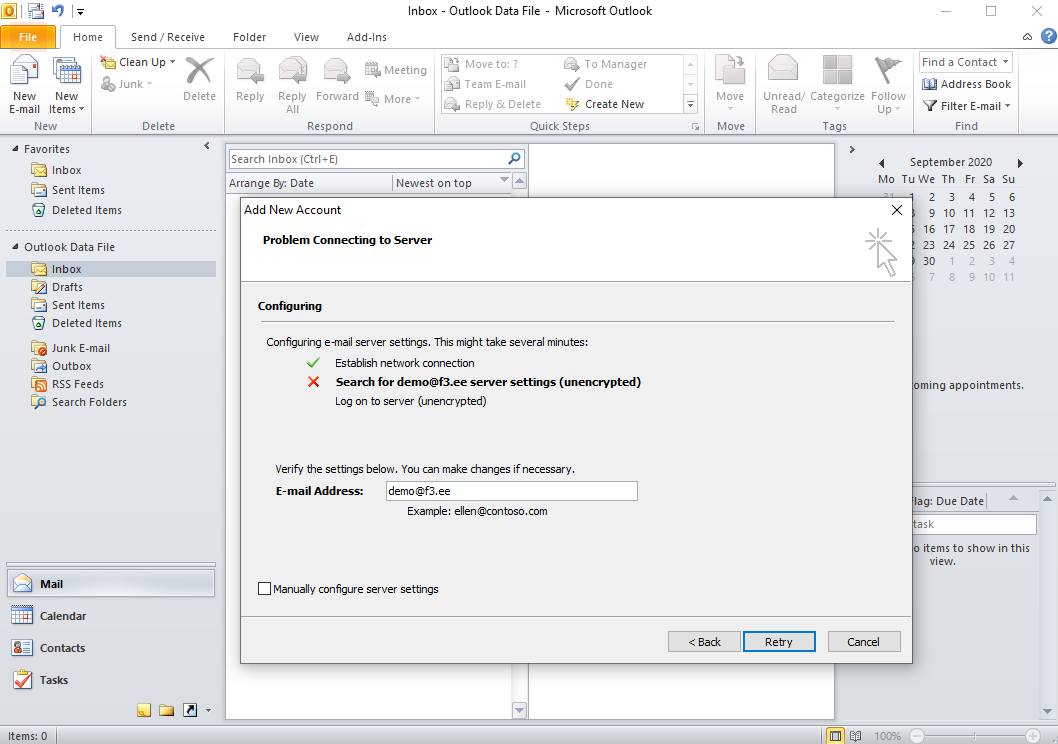This screenshot has height=744, width=1058.
Task: Close the Add New Account dialog
Action: (x=897, y=210)
